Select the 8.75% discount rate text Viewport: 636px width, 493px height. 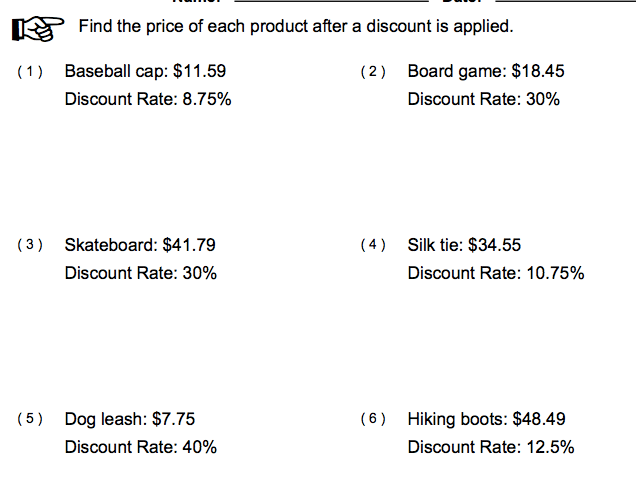tap(148, 99)
